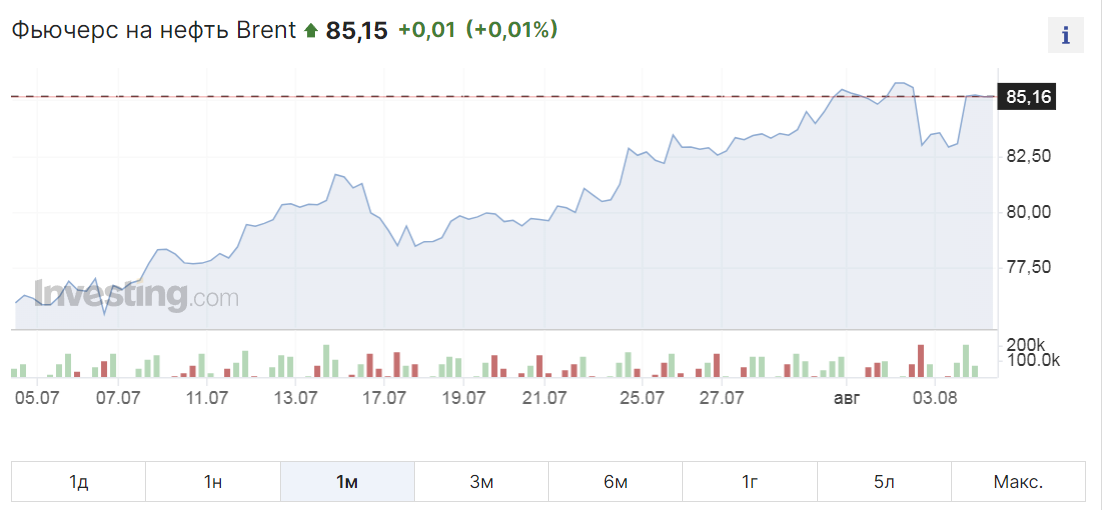Click the 05.07 date axis label

pyautogui.click(x=37, y=398)
